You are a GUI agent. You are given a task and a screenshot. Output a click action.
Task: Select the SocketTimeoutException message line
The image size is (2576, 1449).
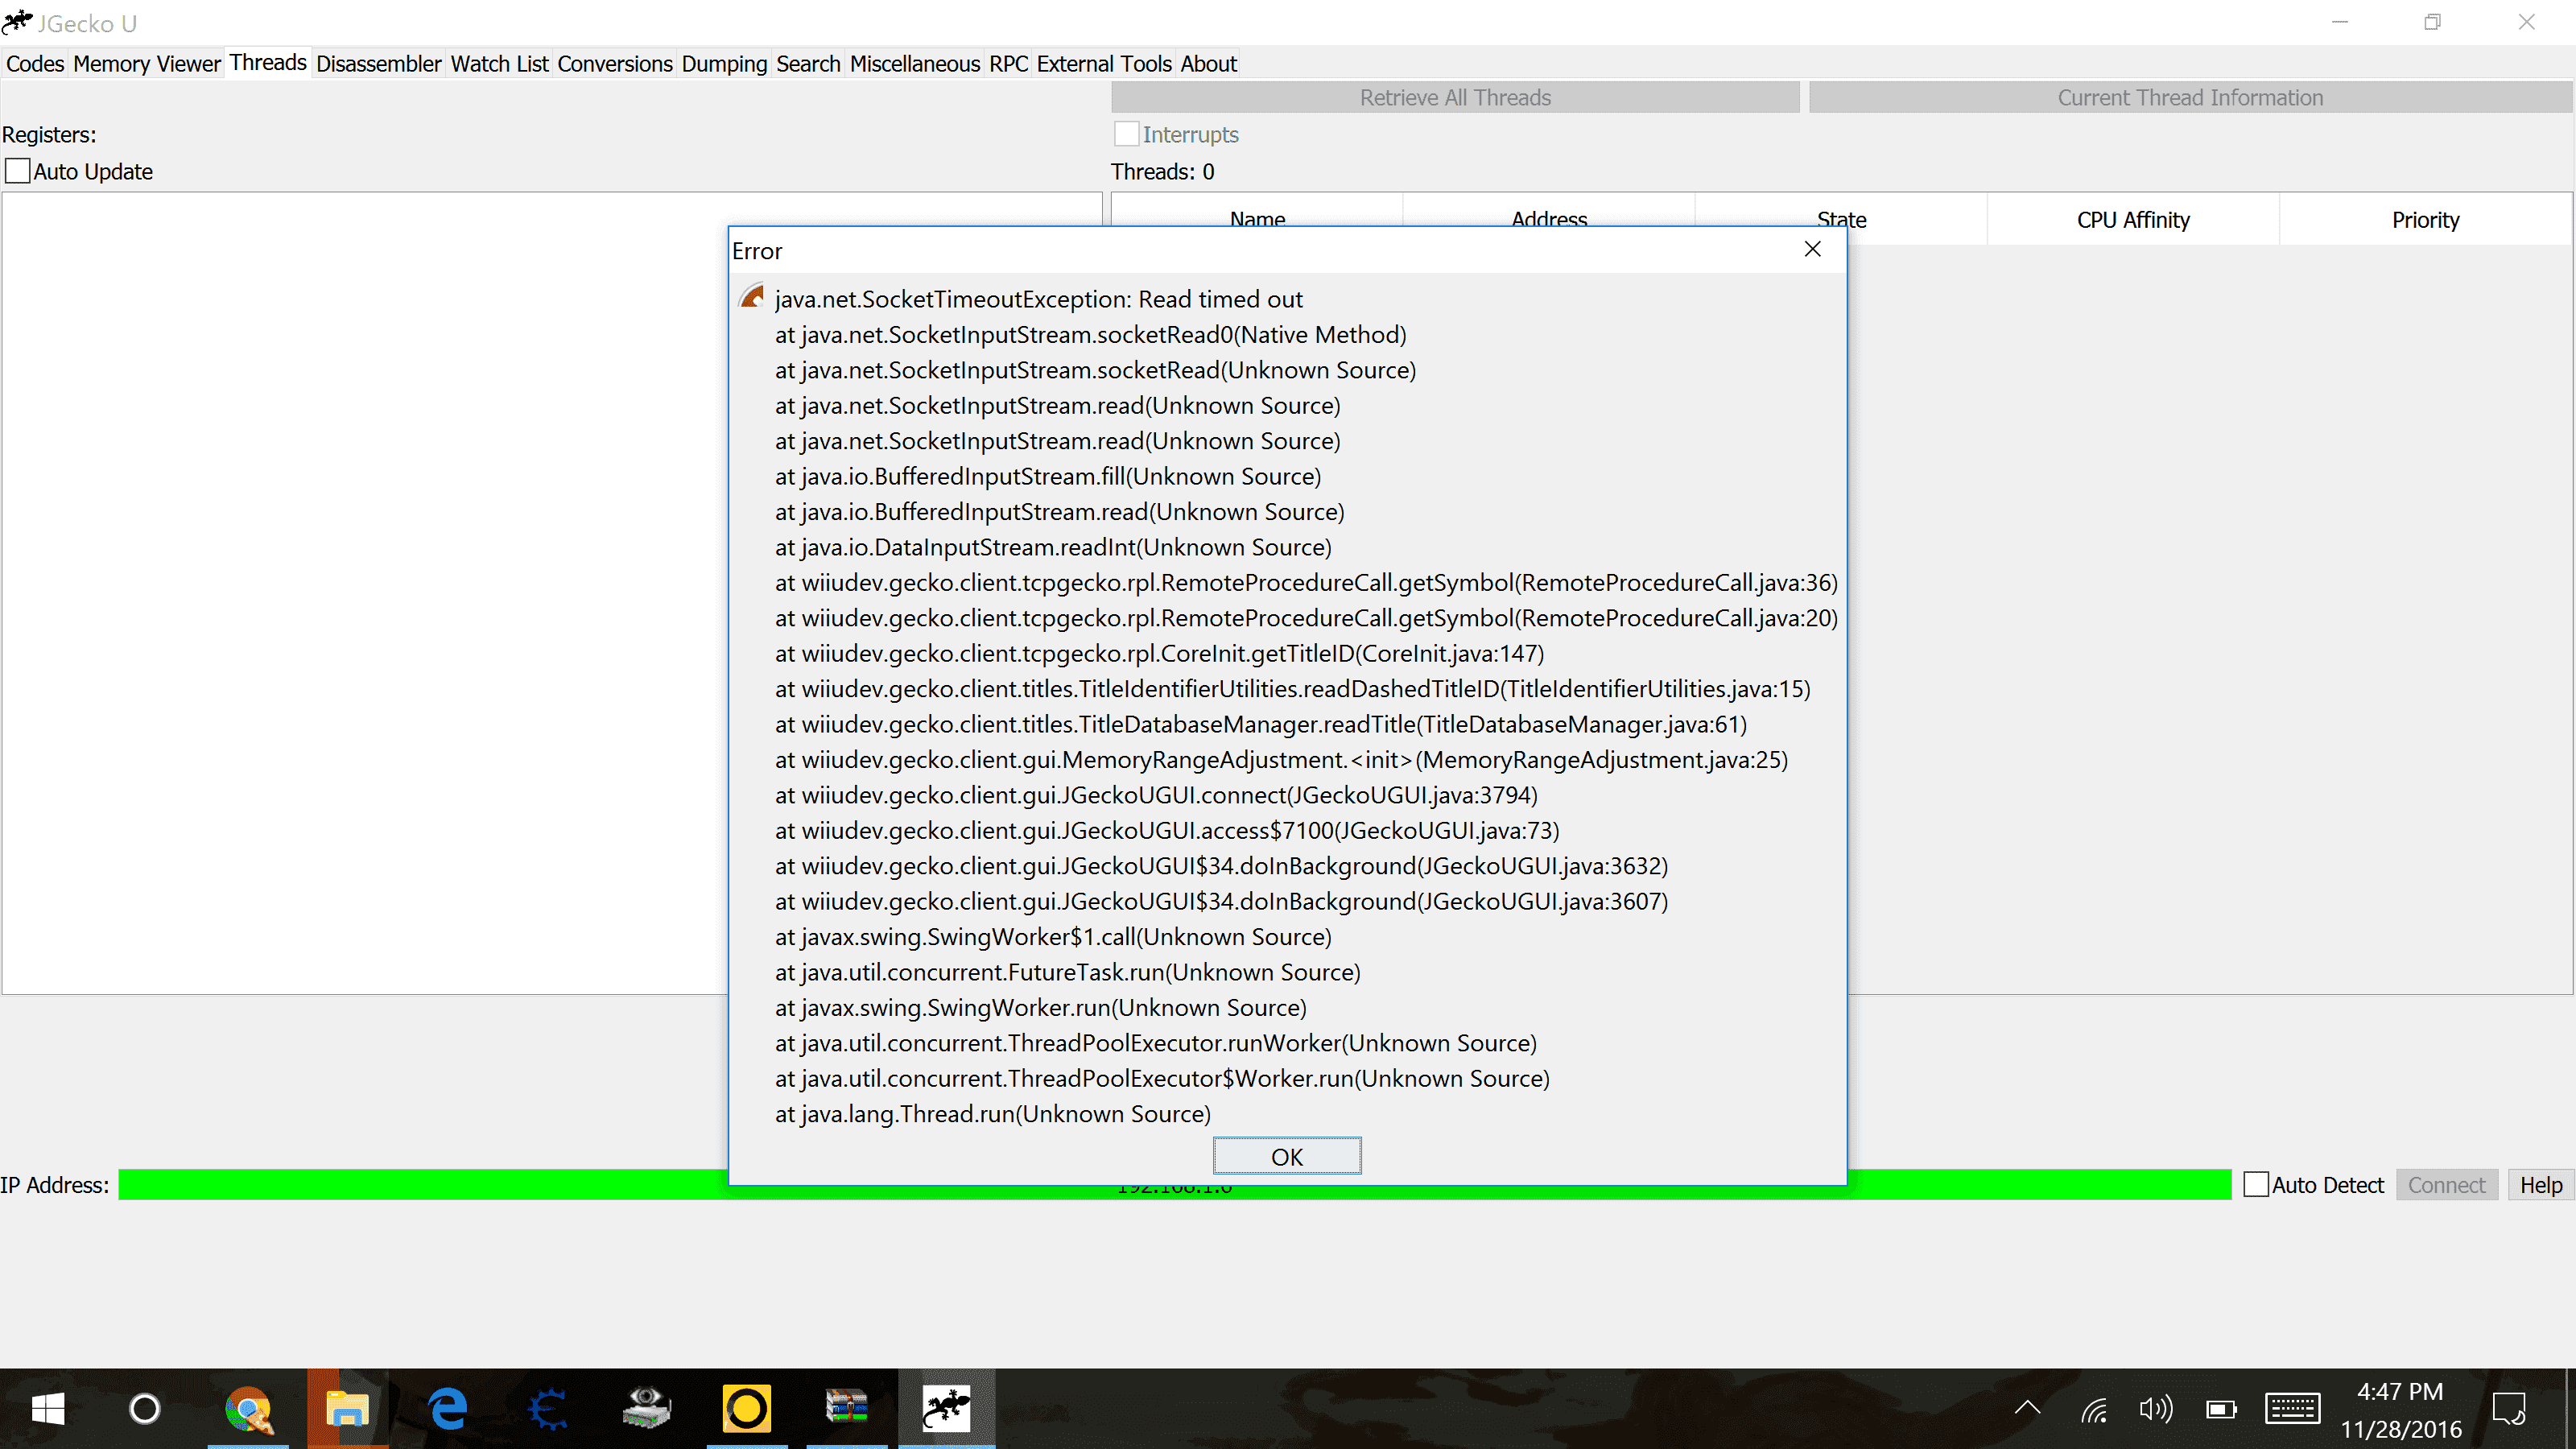pos(1038,299)
